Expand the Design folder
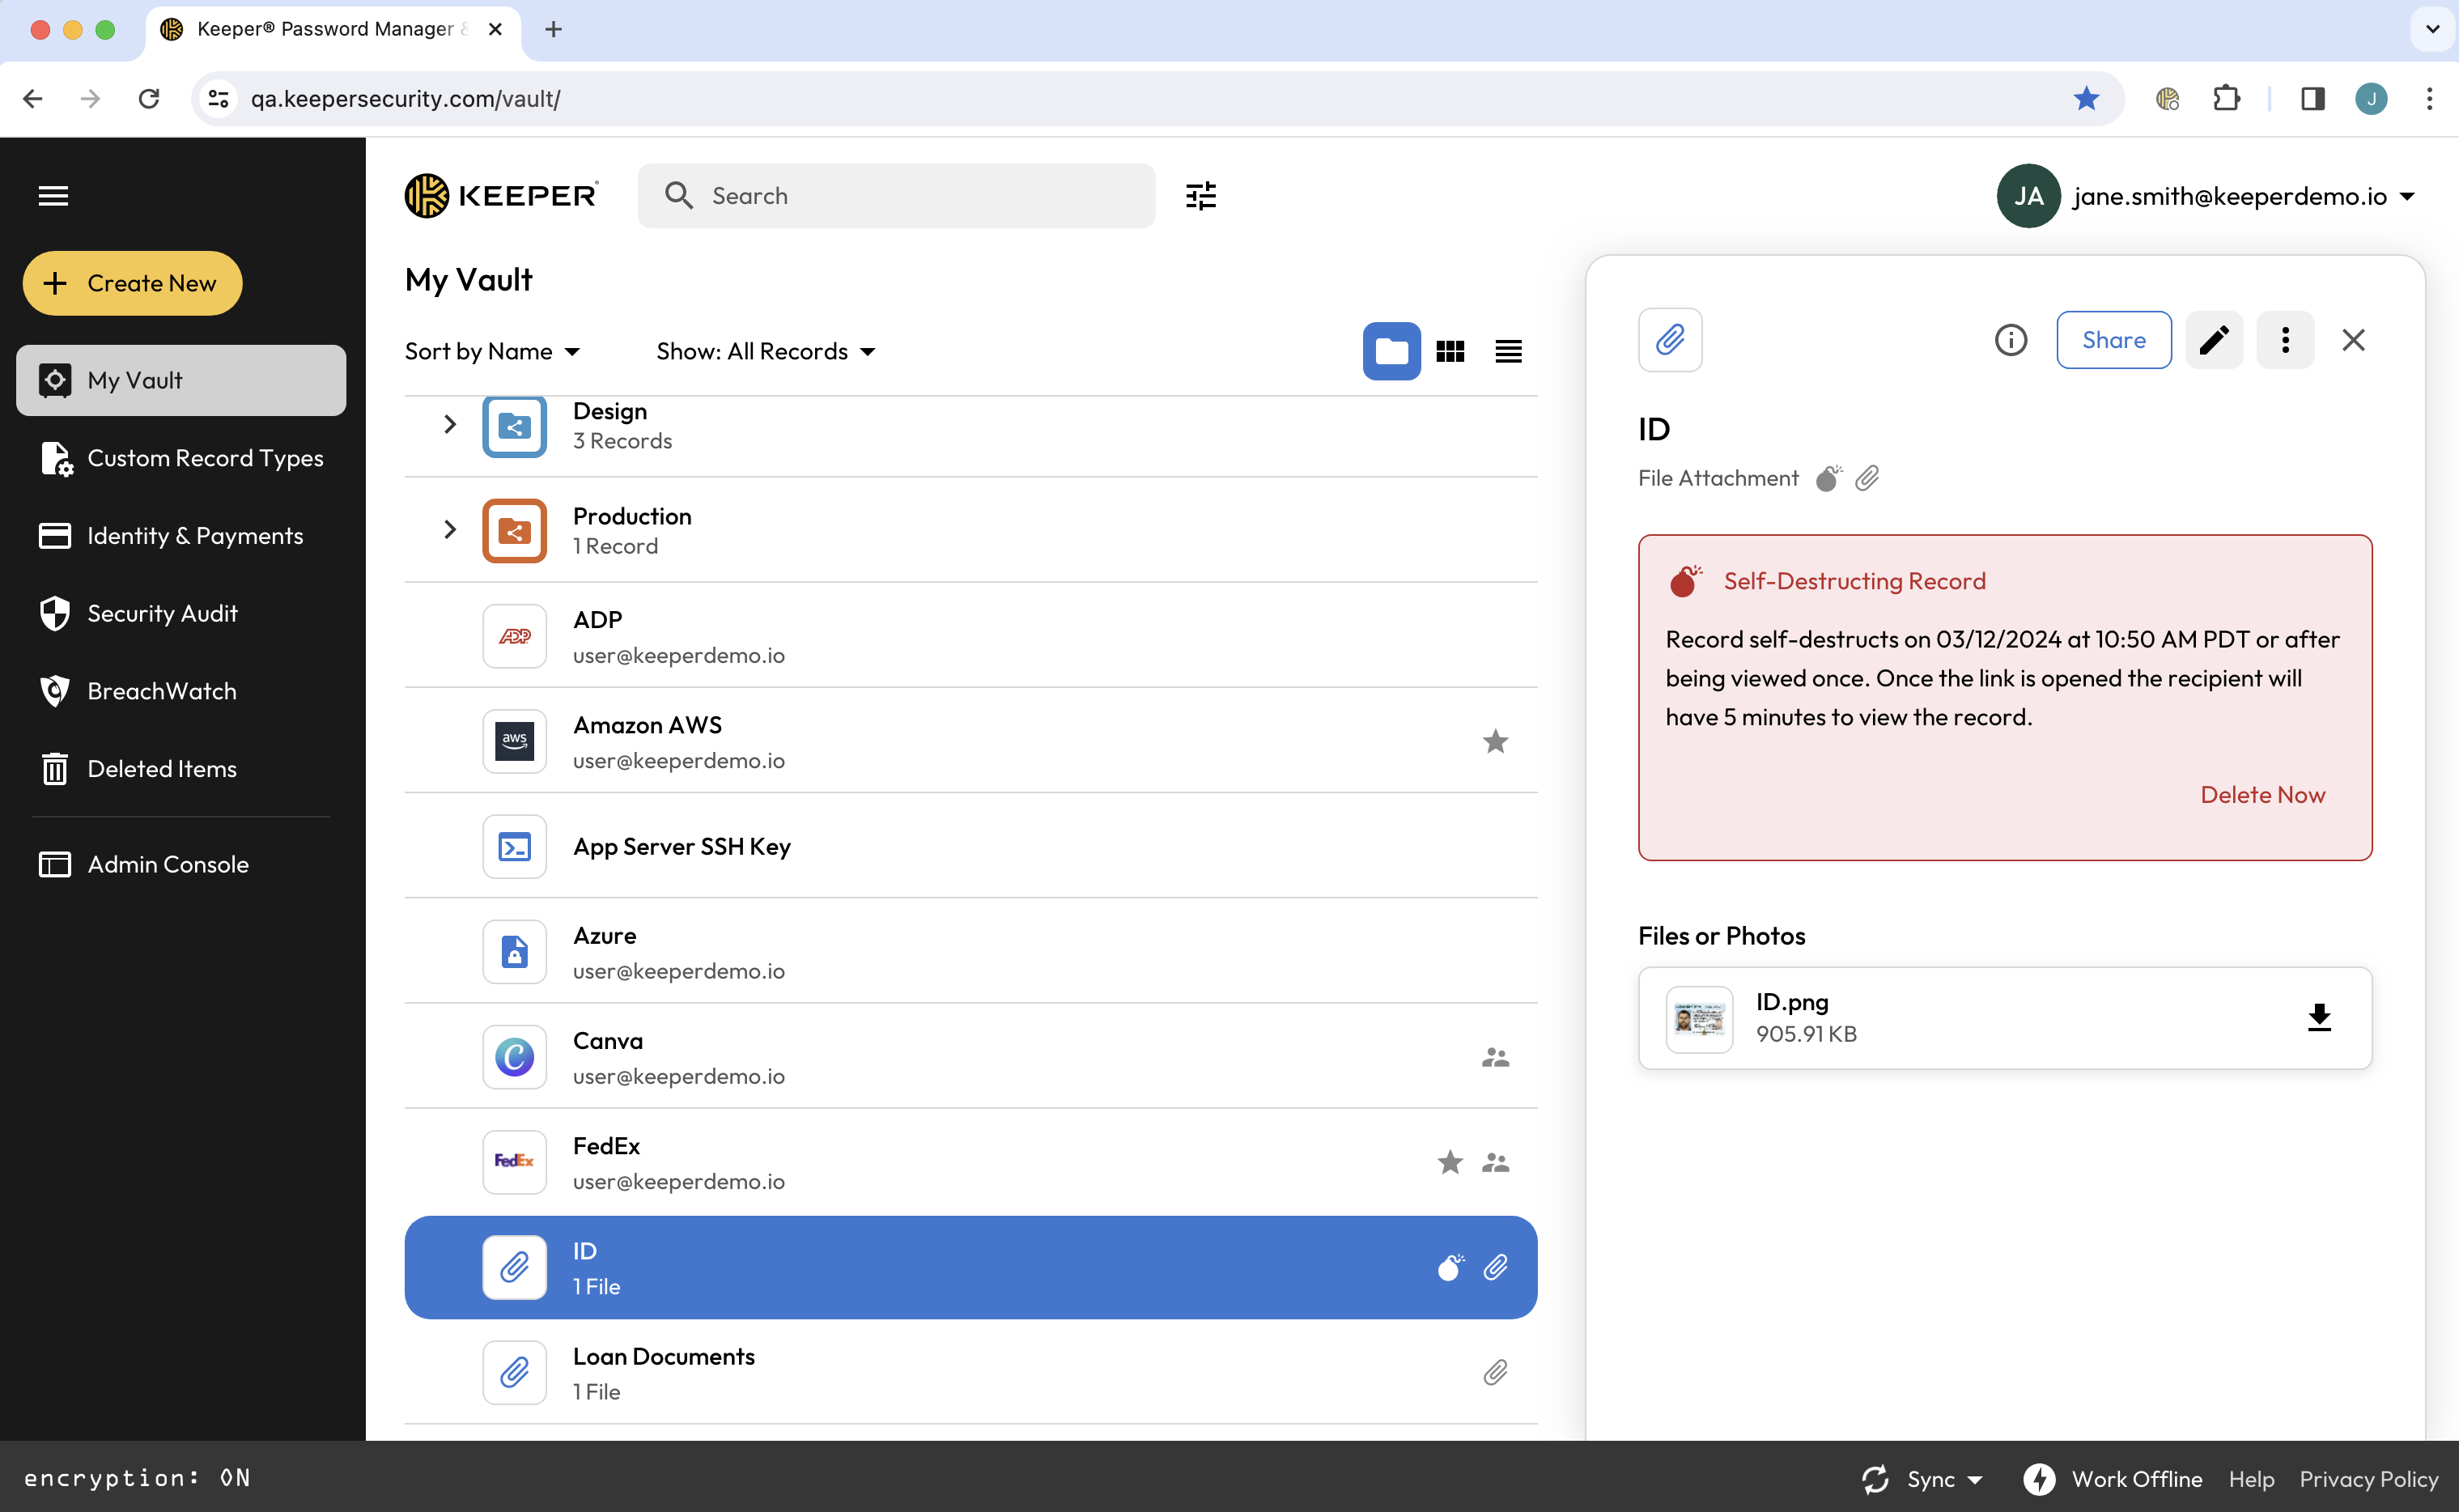The height and width of the screenshot is (1512, 2459). 450,425
